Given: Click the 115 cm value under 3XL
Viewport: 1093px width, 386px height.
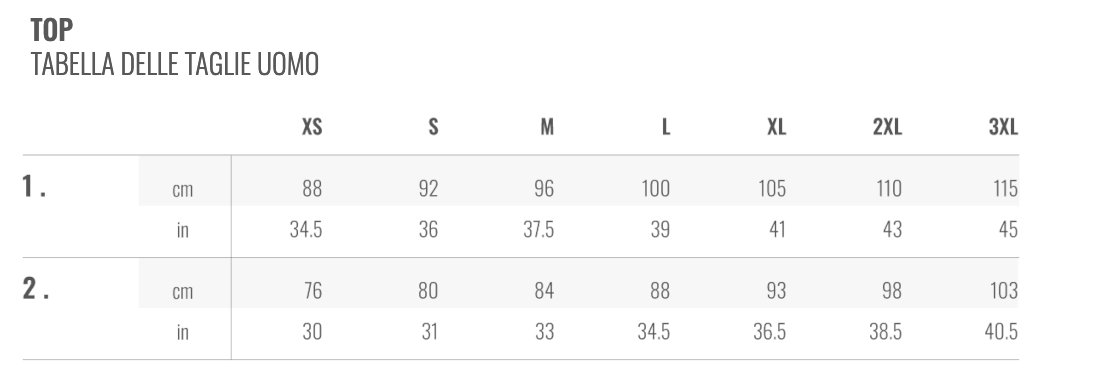Looking at the screenshot, I should pyautogui.click(x=1005, y=189).
